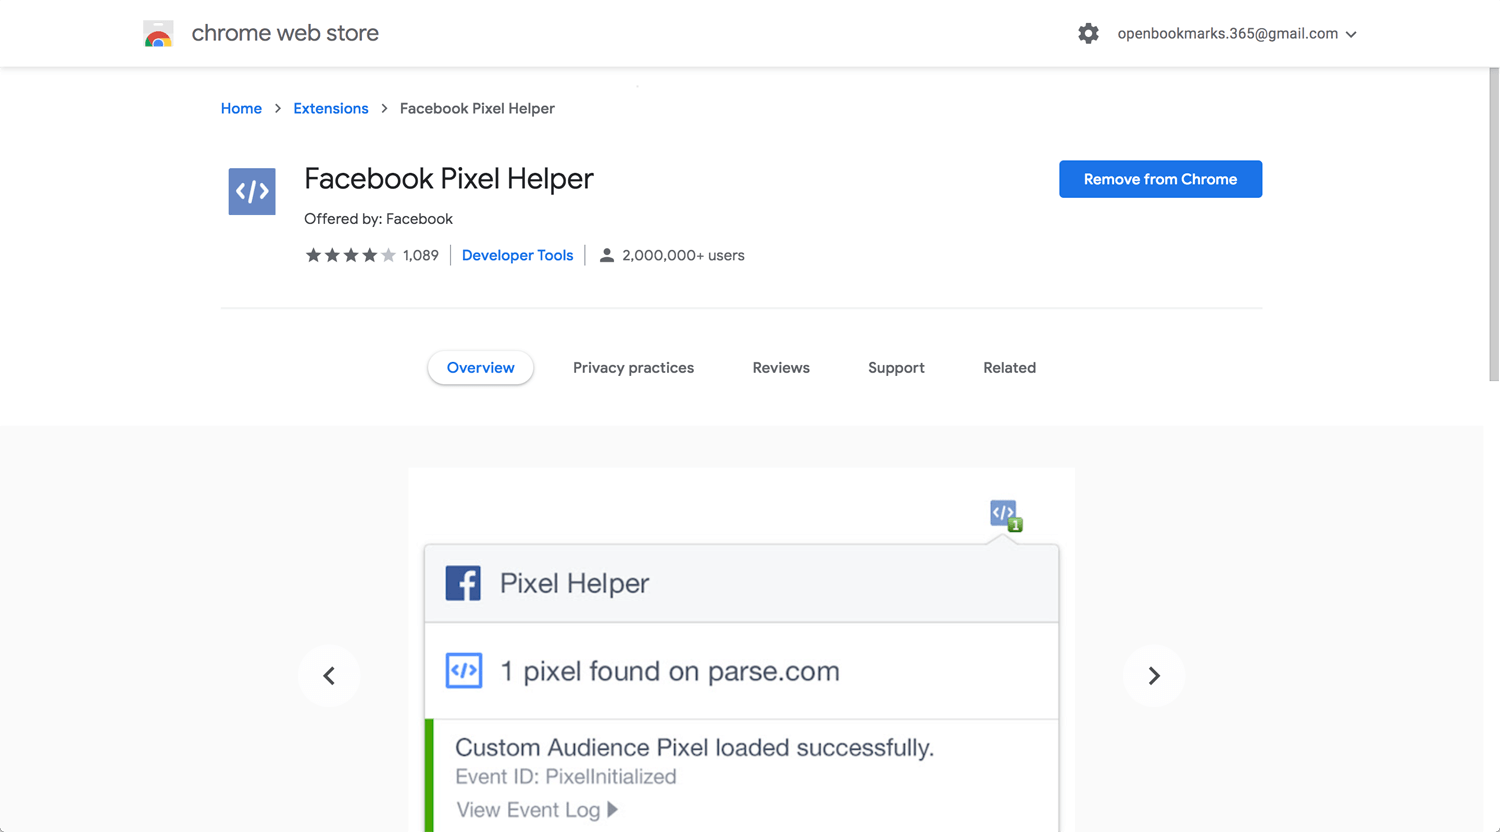
Task: Click Remove from Chrome button
Action: click(1160, 179)
